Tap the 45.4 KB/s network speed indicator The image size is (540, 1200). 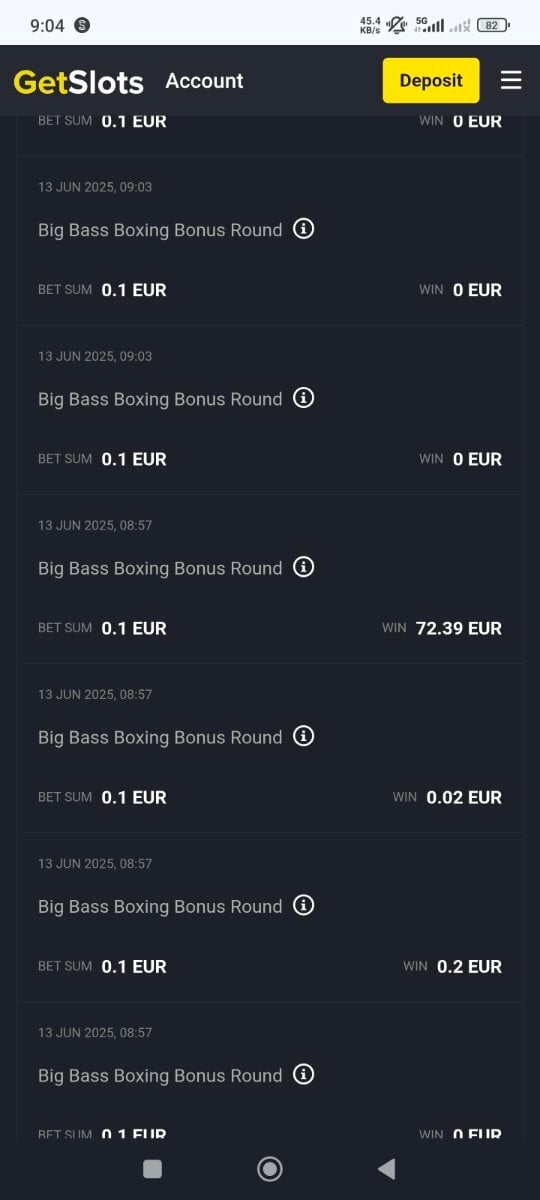point(370,25)
